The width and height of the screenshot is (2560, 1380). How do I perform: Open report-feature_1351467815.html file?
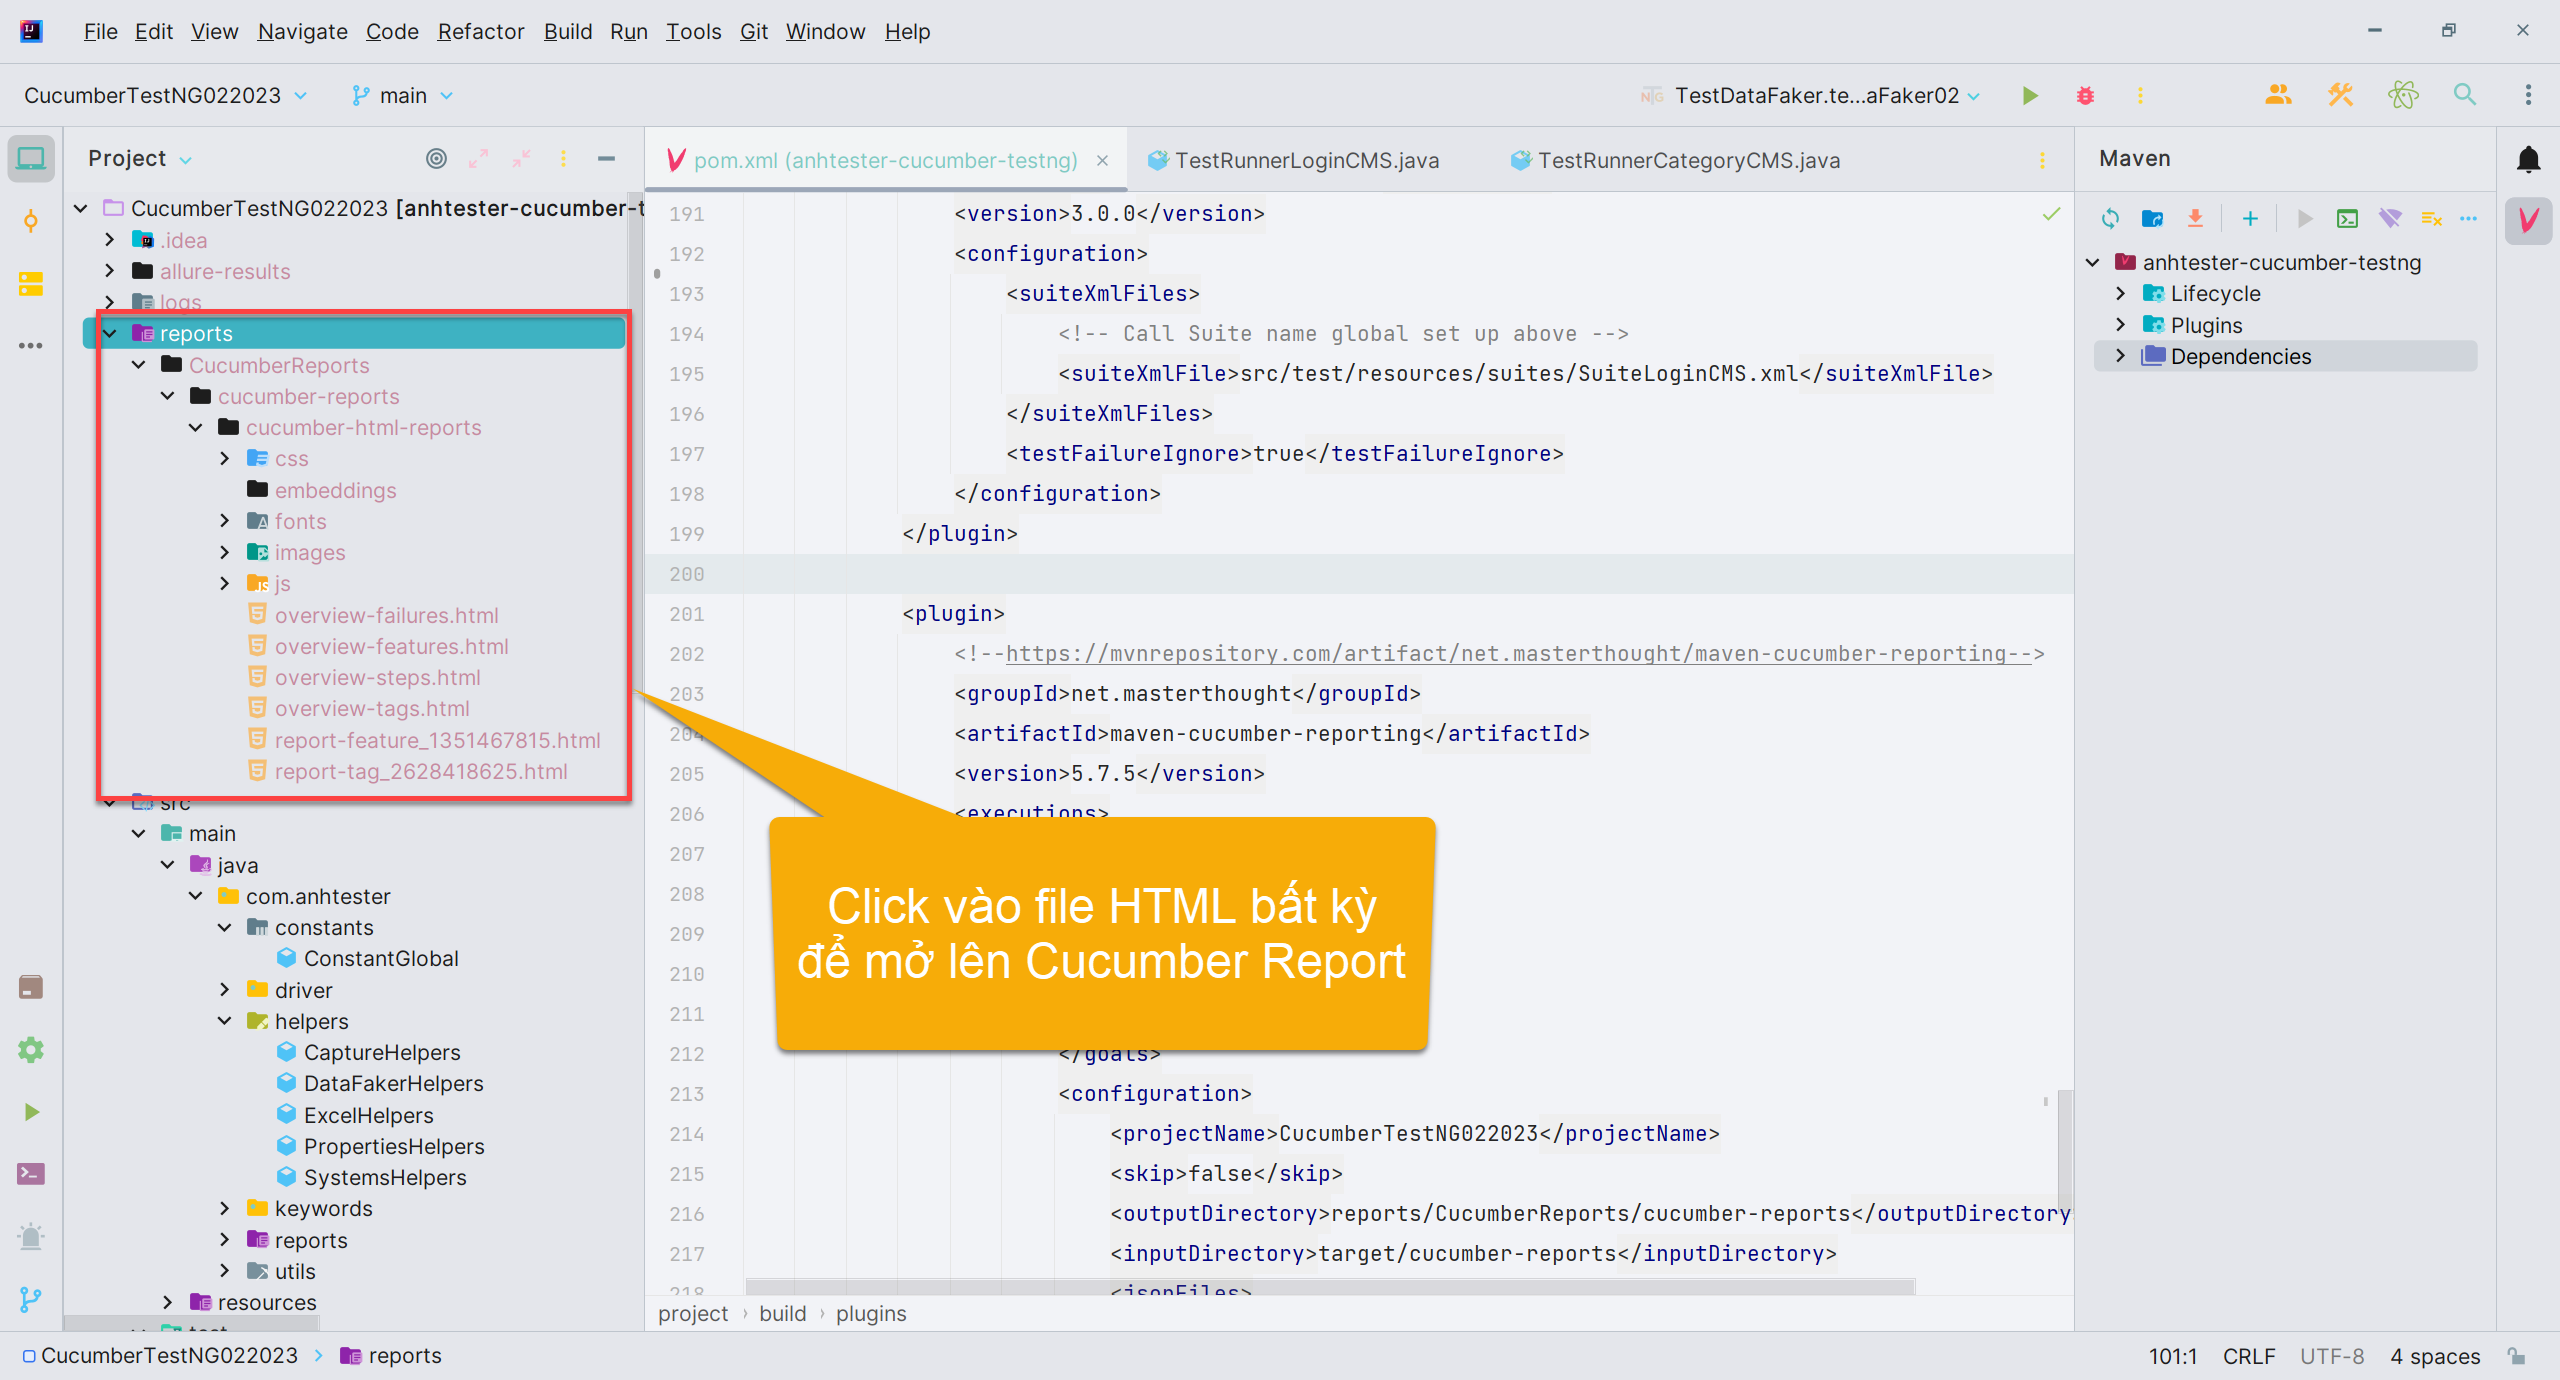(x=437, y=740)
